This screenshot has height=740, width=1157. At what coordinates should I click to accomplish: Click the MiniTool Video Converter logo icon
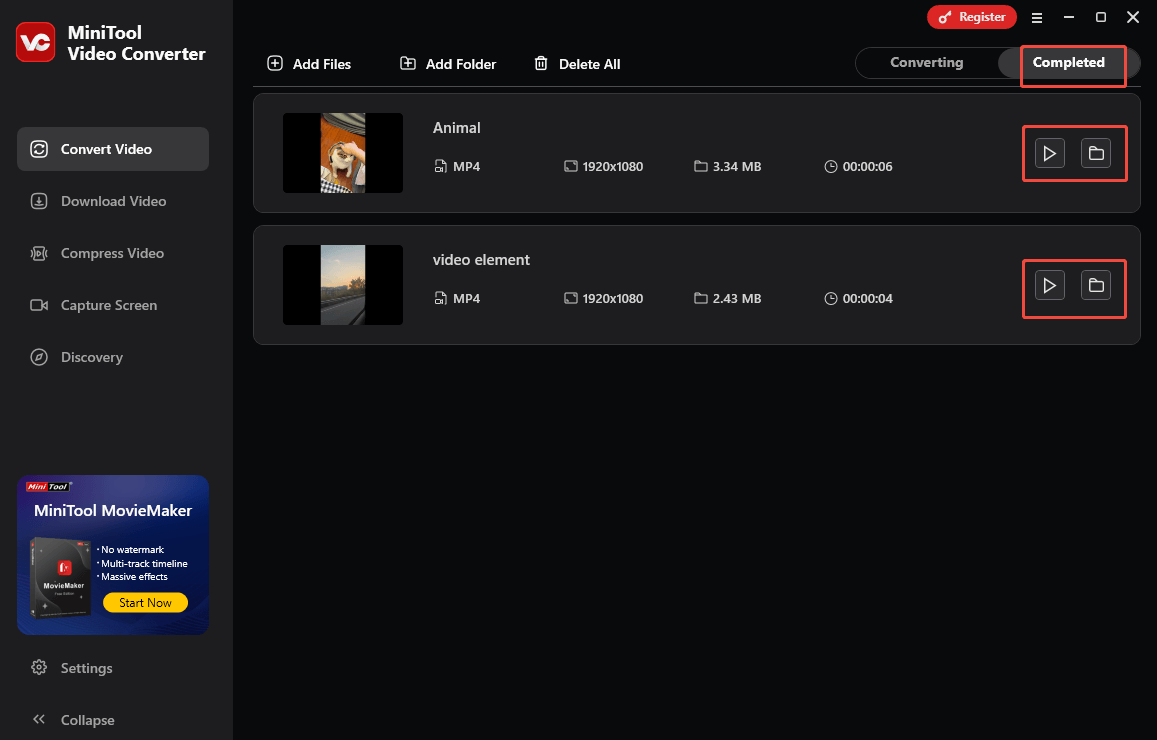click(35, 42)
